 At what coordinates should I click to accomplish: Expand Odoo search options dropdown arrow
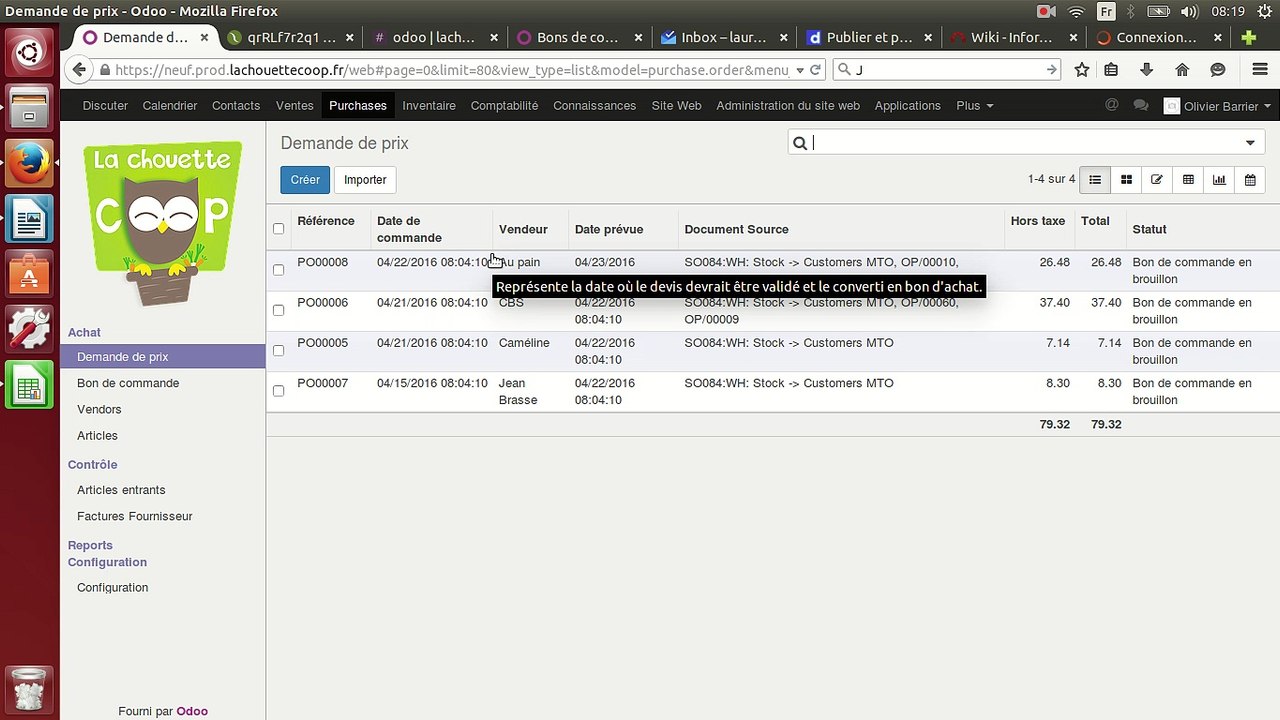tap(1250, 143)
